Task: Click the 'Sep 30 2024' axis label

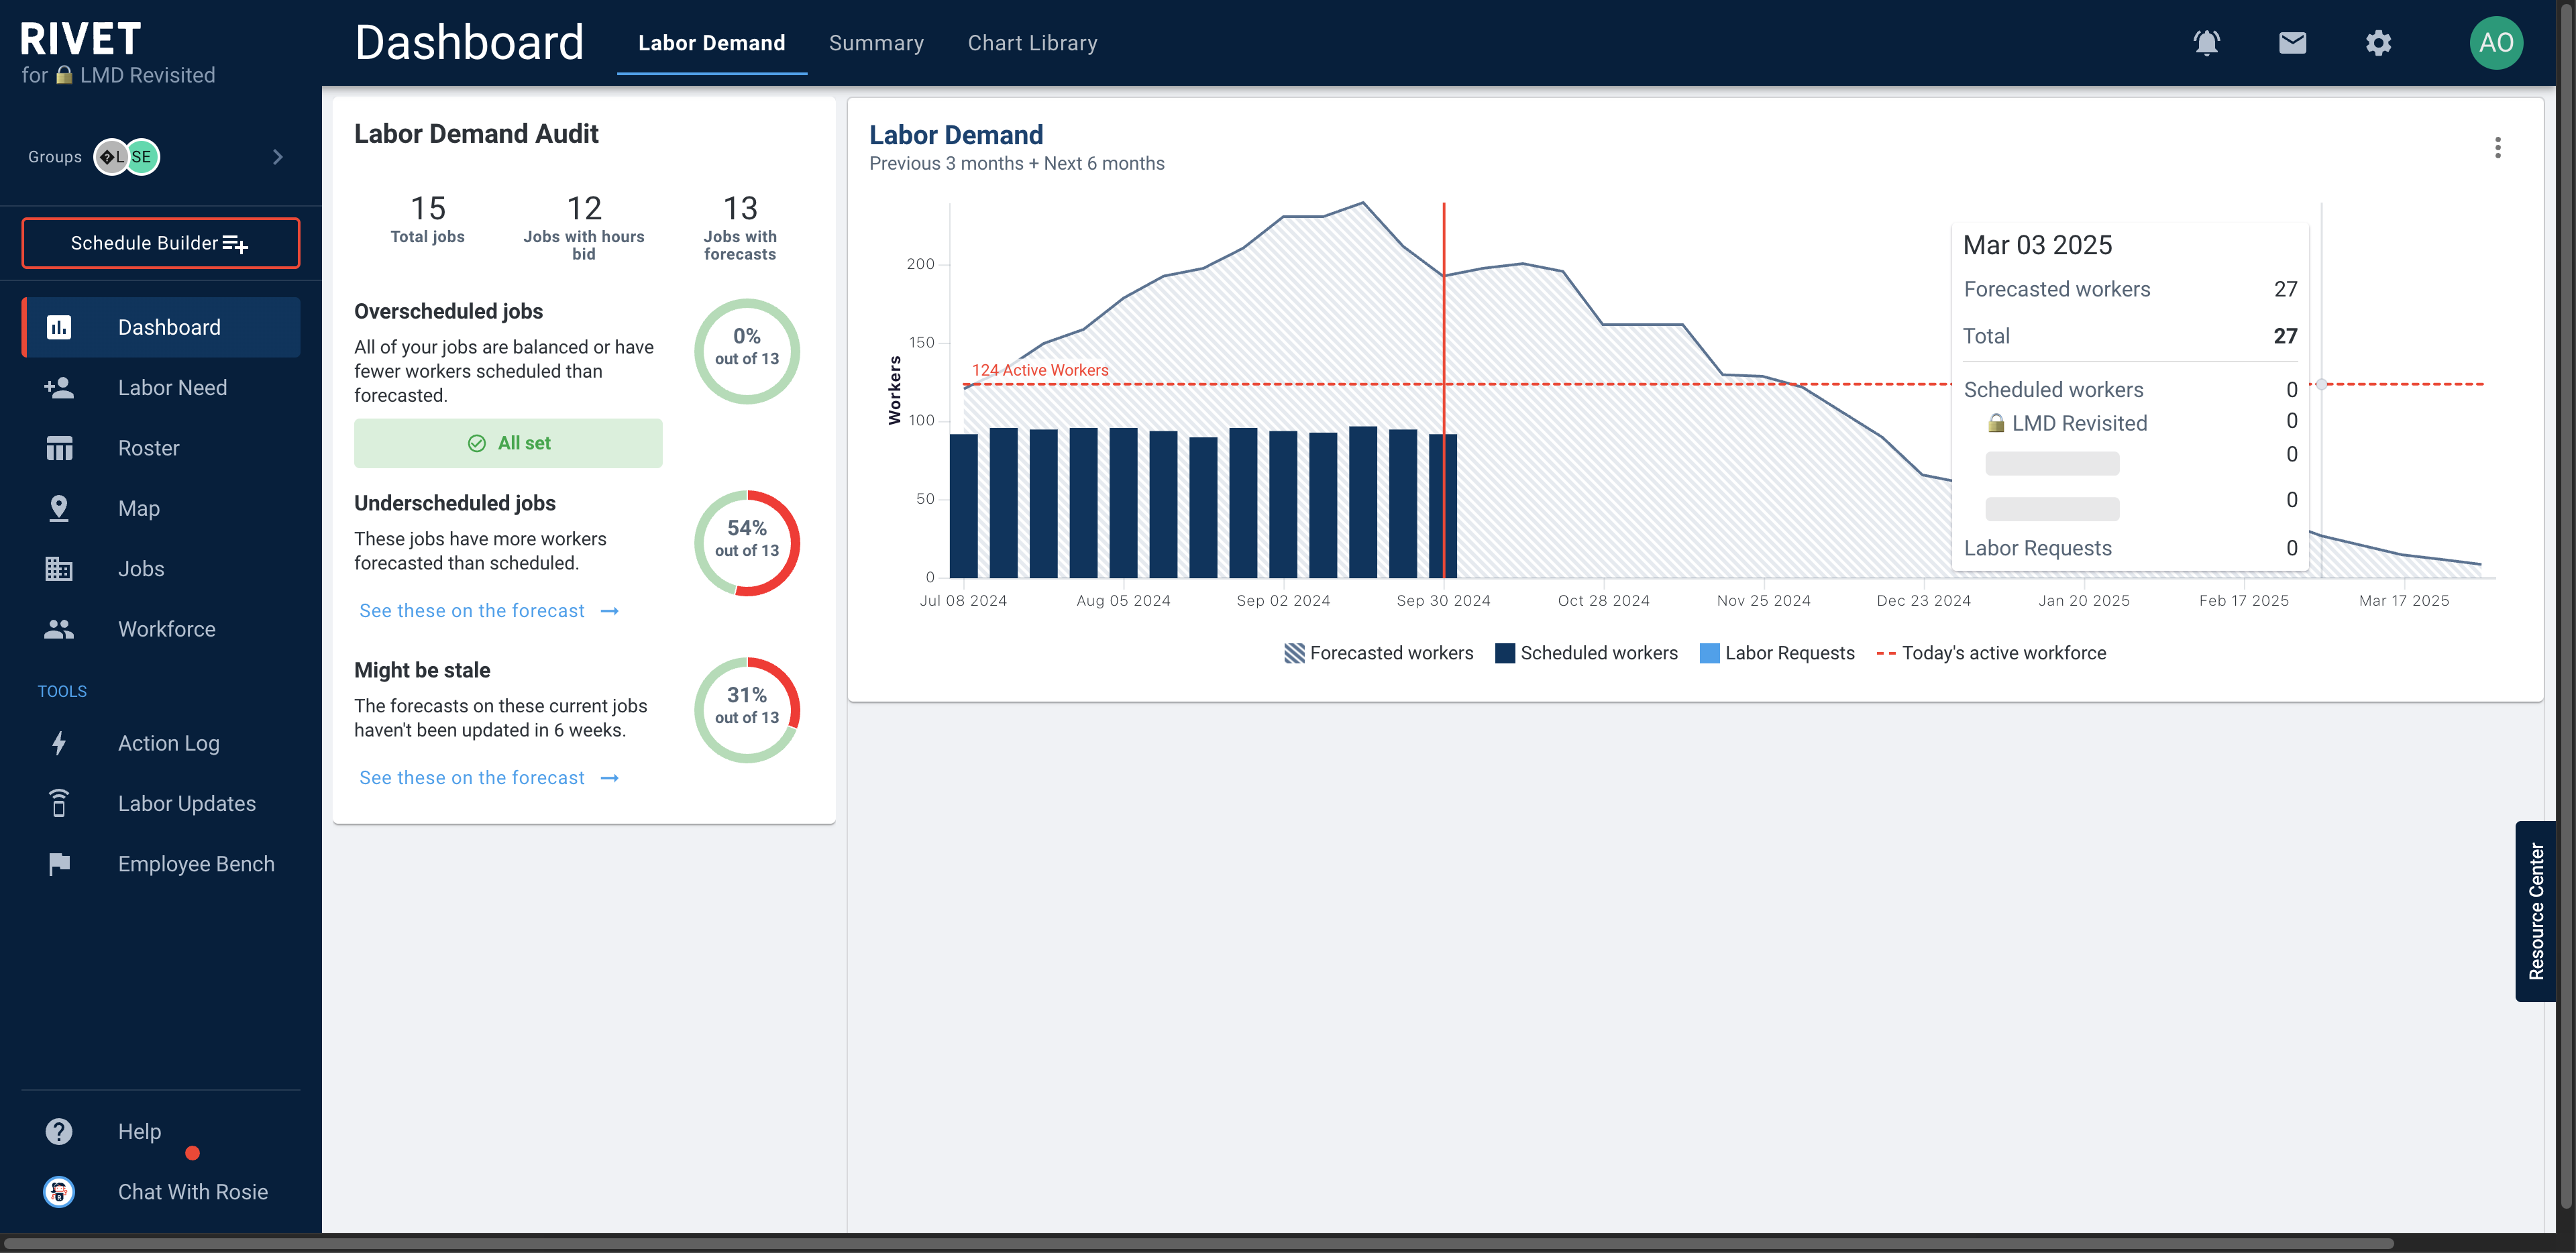Action: click(x=1443, y=600)
